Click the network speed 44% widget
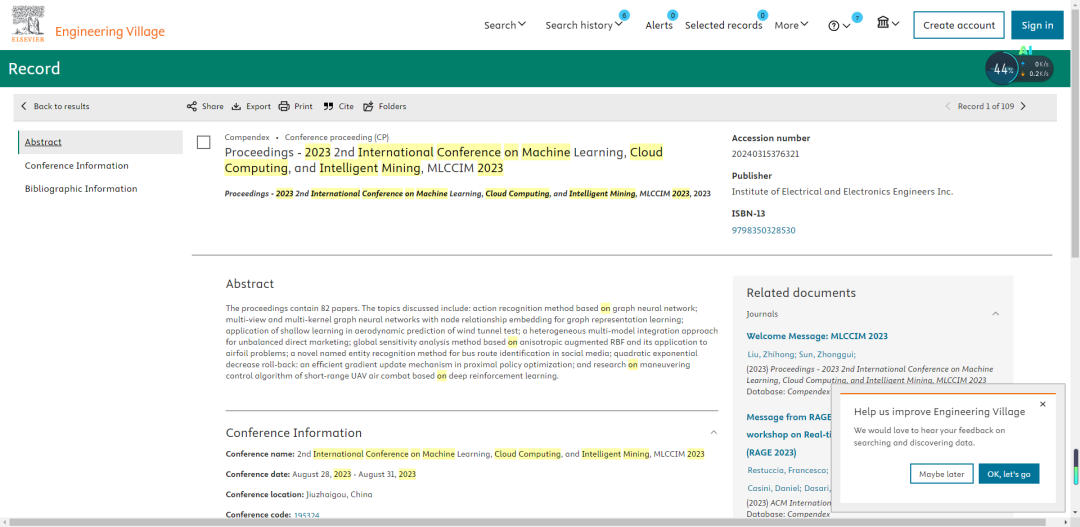Viewport: 1080px width, 527px height. point(1019,69)
